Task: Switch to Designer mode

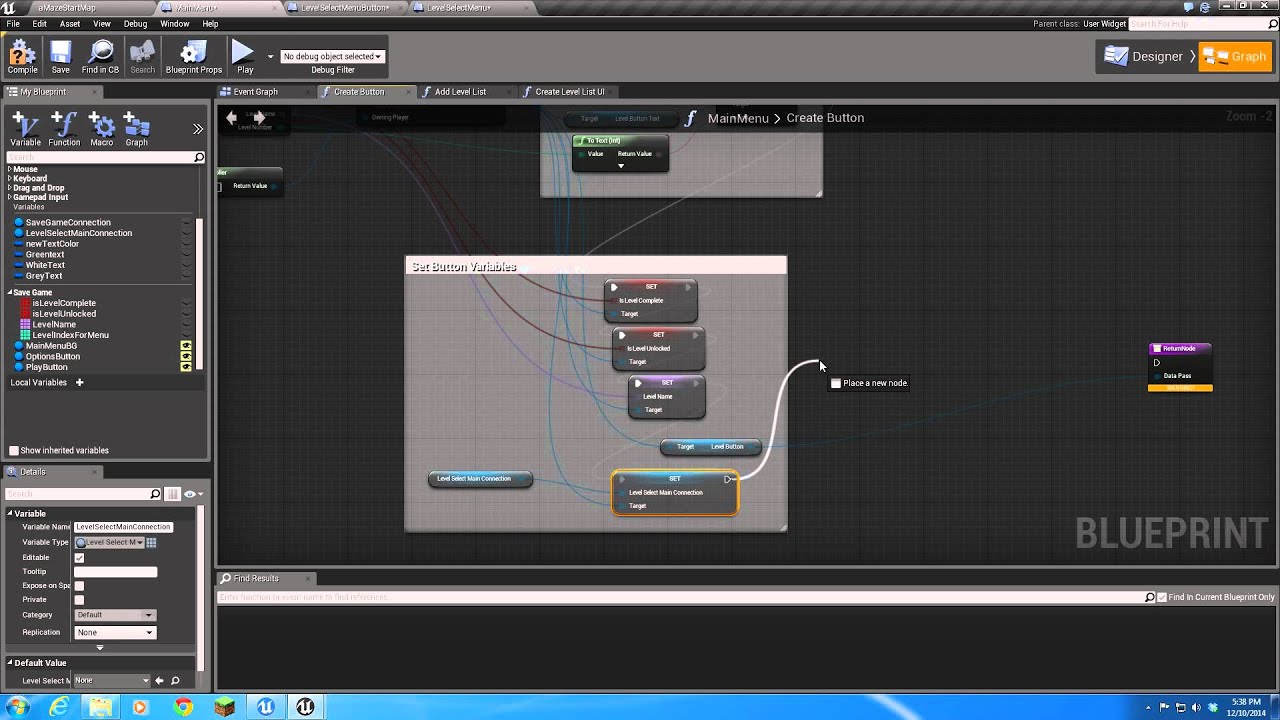Action: point(1146,57)
